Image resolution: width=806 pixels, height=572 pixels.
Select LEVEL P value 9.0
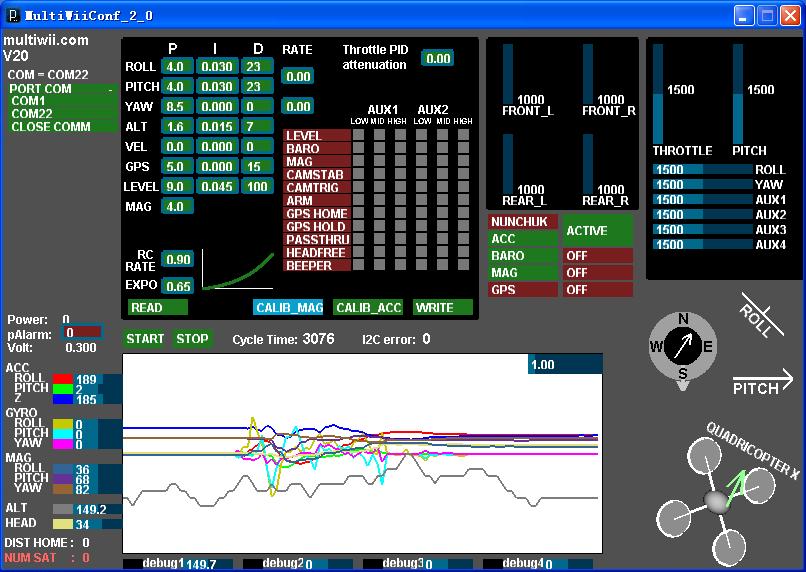point(177,187)
